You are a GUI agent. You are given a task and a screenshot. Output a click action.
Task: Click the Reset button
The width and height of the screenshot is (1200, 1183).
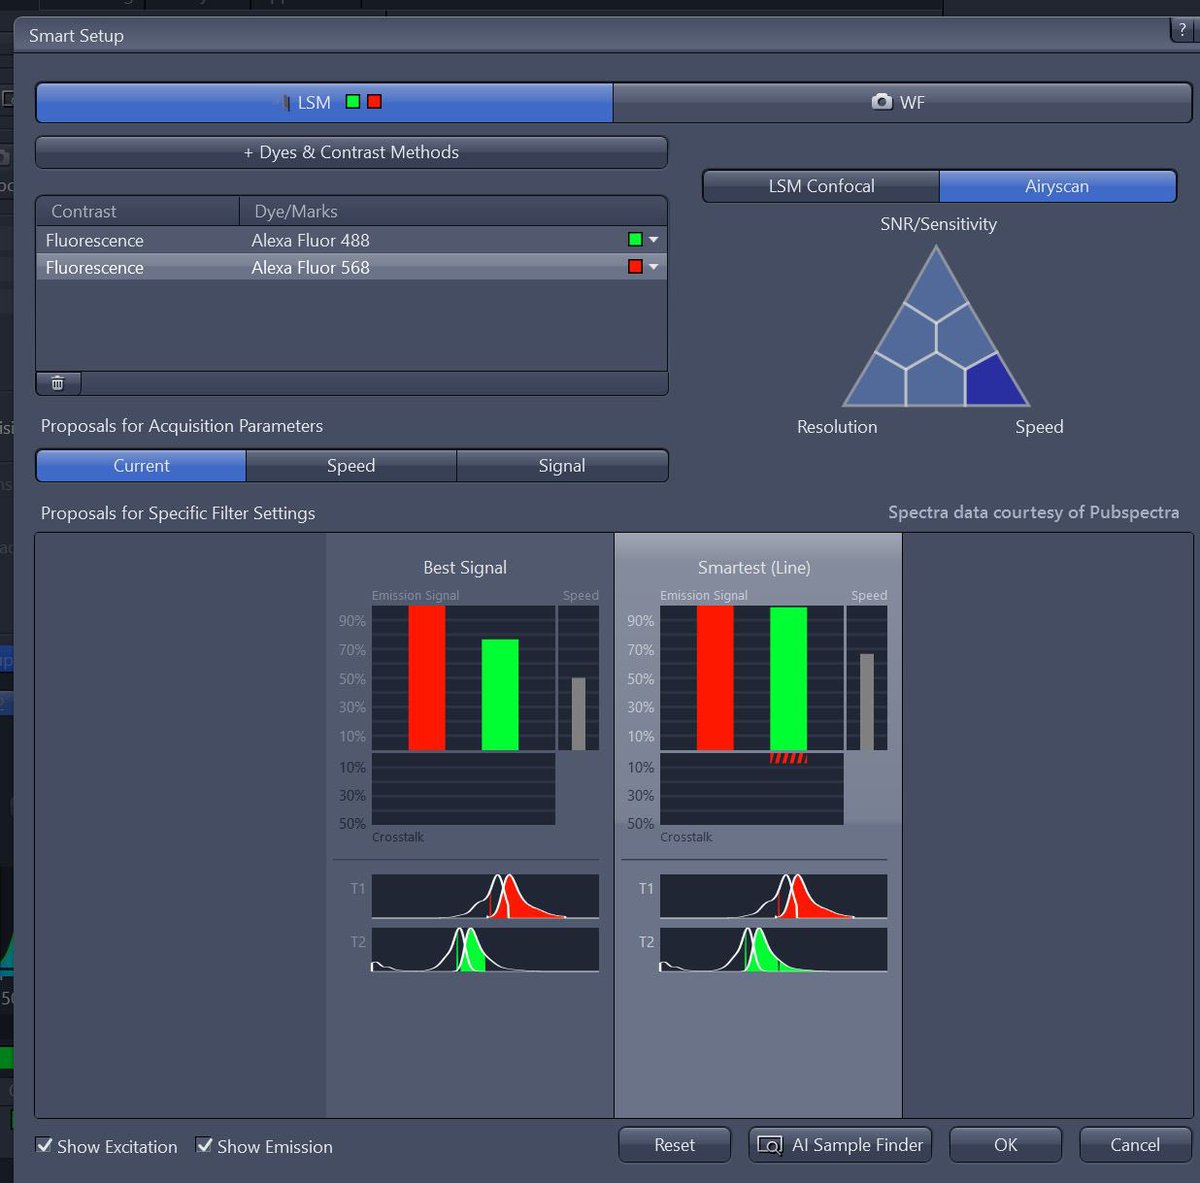tap(674, 1145)
